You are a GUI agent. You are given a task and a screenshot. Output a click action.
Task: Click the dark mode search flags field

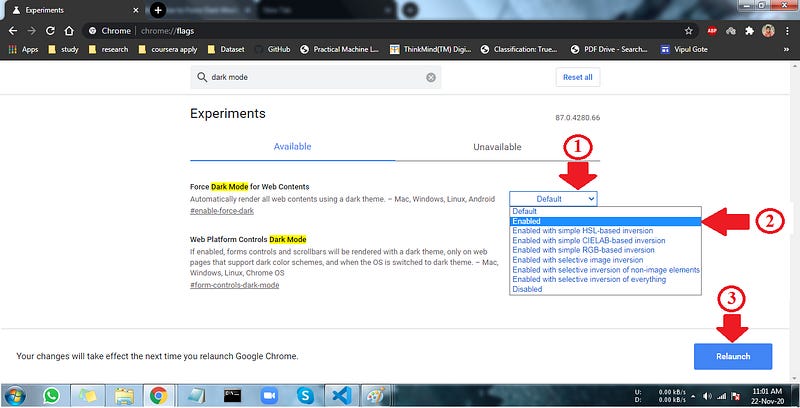pyautogui.click(x=316, y=78)
